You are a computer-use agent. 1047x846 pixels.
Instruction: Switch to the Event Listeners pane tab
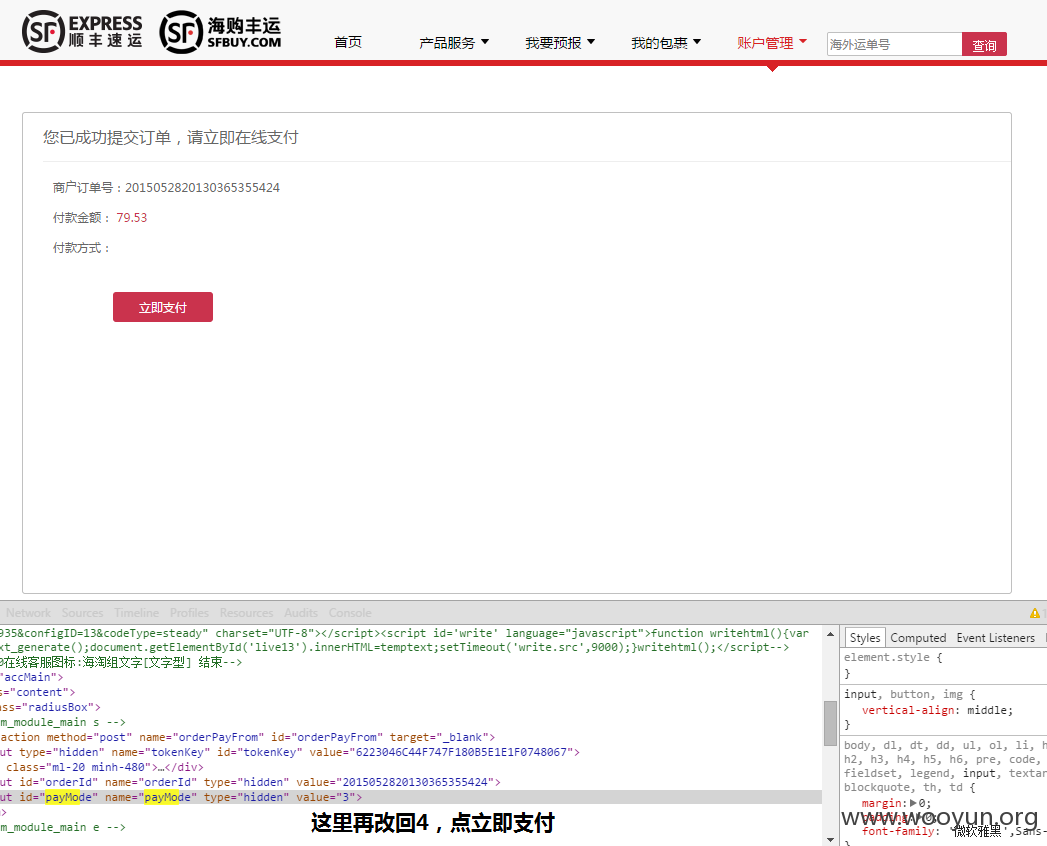pos(996,638)
